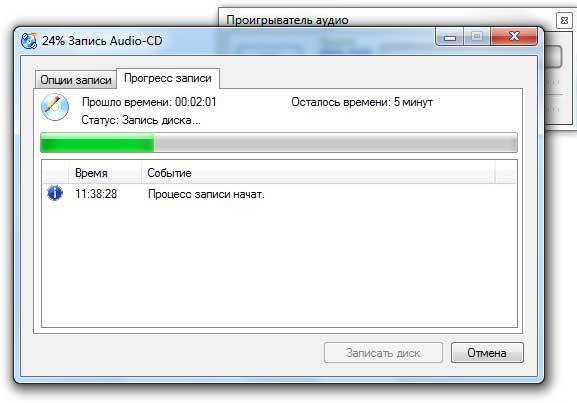The image size is (577, 403).
Task: Close the Запись Audio-CD window
Action: (514, 36)
